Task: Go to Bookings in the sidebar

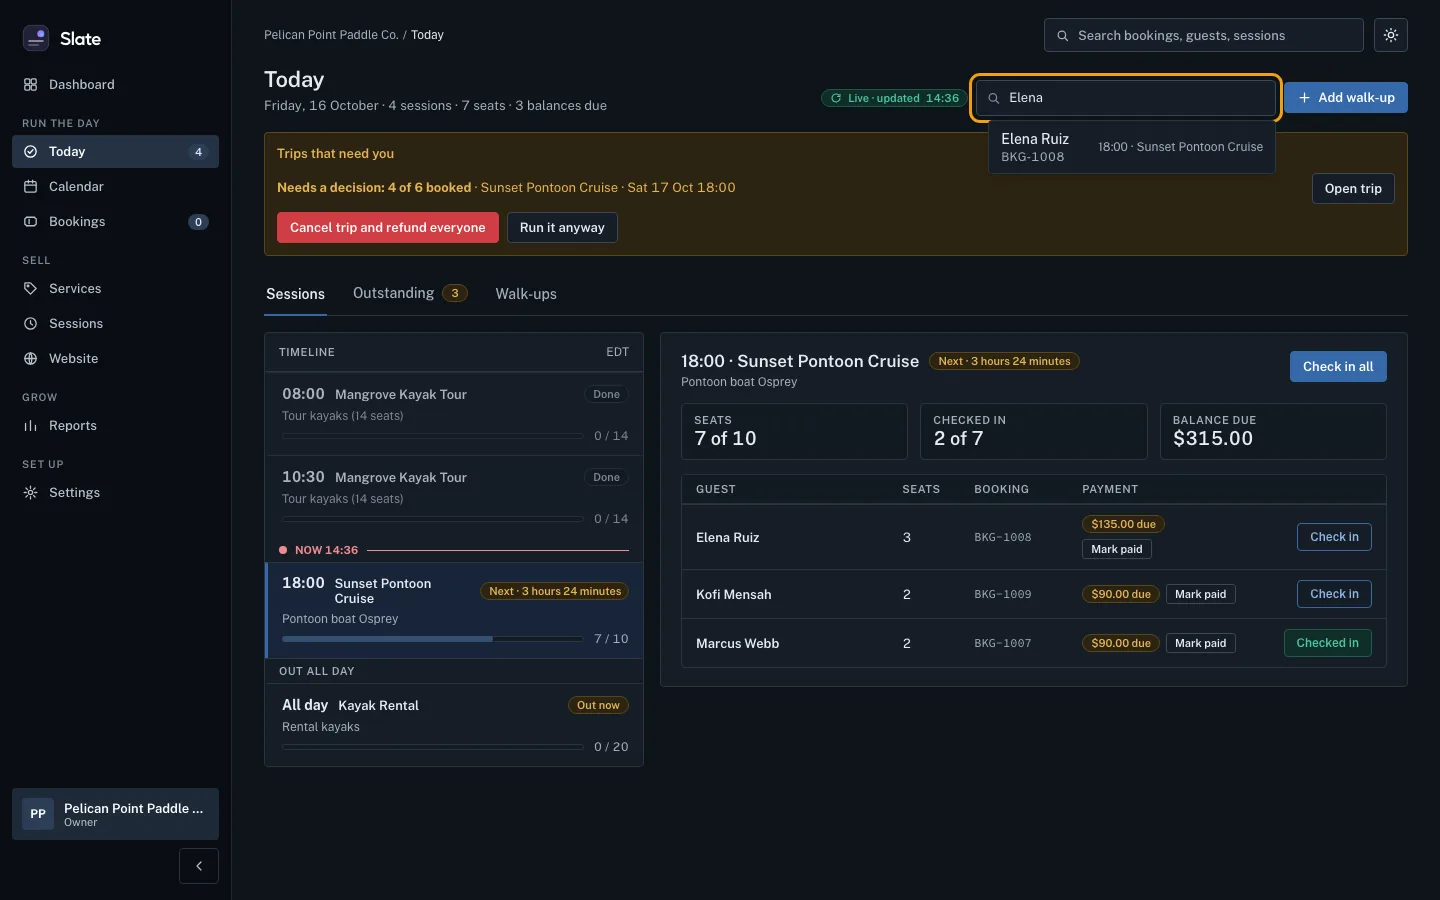Action: [115, 222]
